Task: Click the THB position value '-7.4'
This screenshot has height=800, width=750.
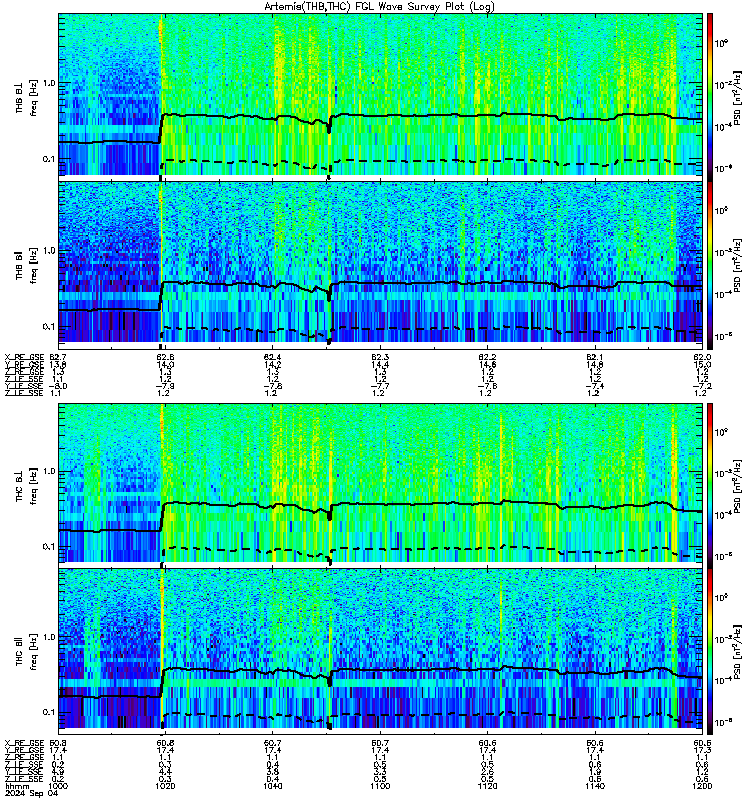Action: tap(595, 386)
